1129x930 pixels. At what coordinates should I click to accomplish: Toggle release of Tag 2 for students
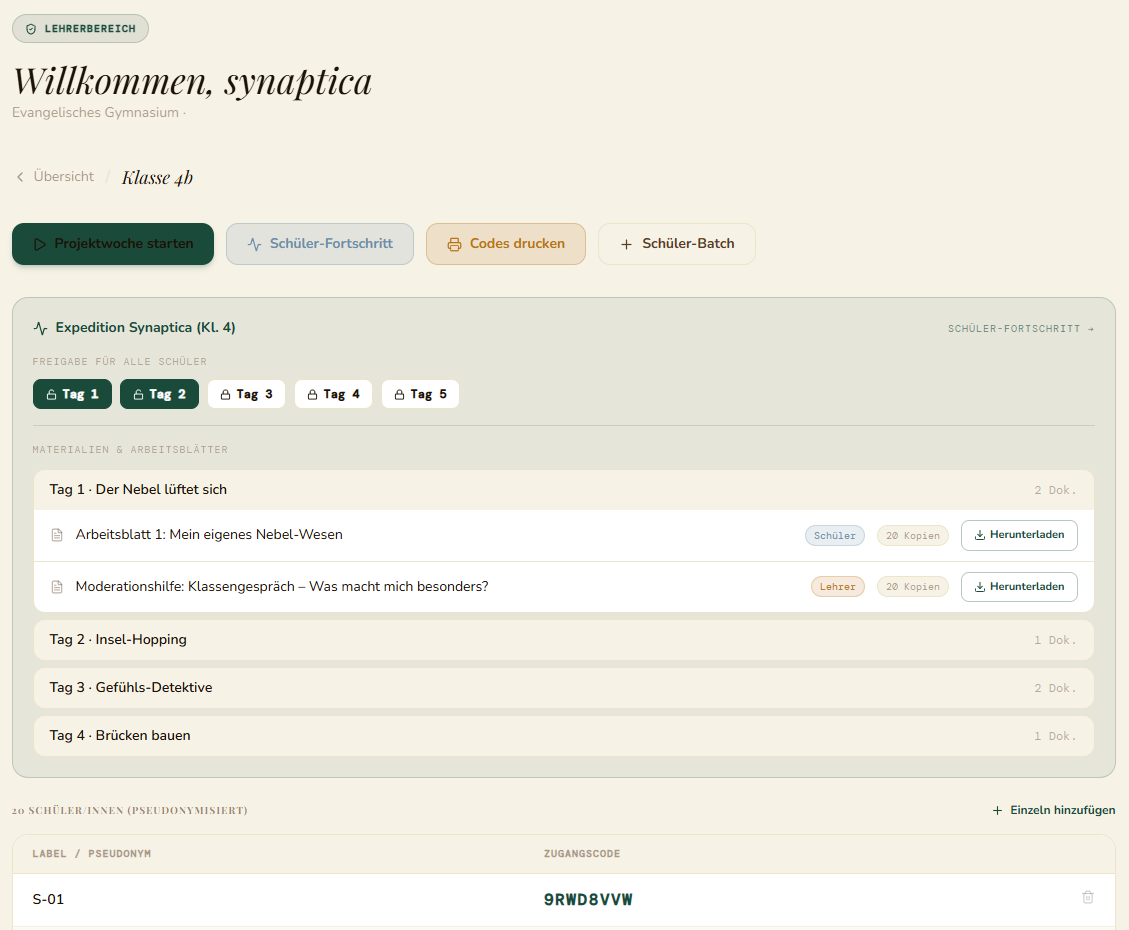click(x=159, y=394)
